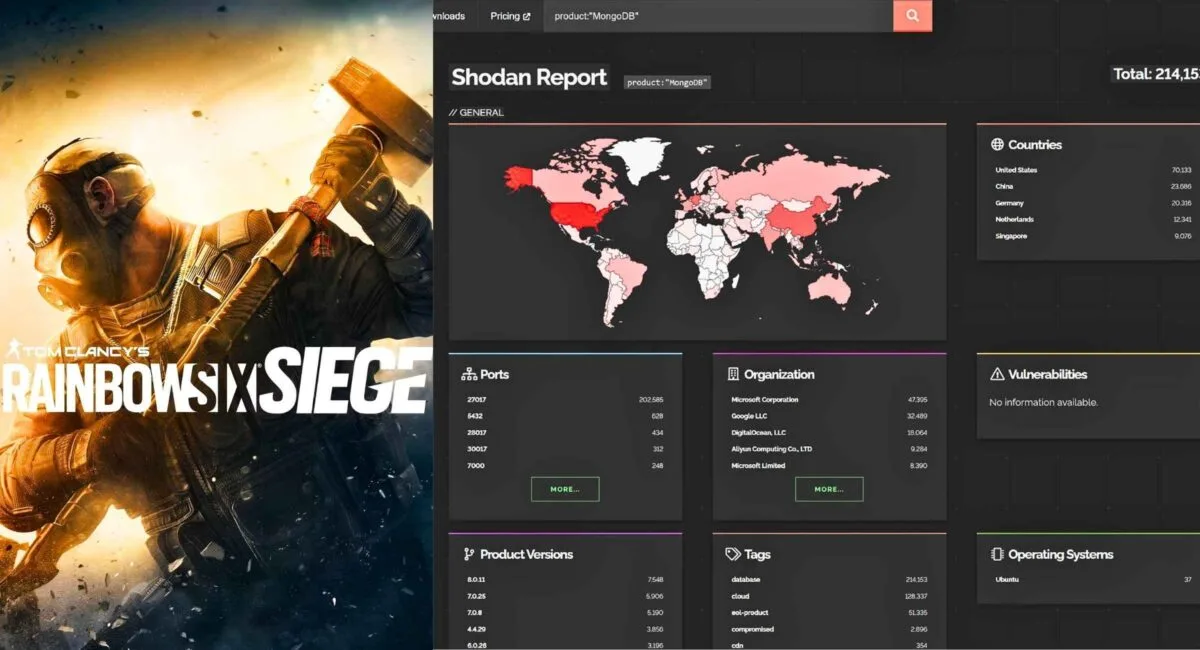
Task: Click the Ports network icon
Action: click(x=468, y=375)
